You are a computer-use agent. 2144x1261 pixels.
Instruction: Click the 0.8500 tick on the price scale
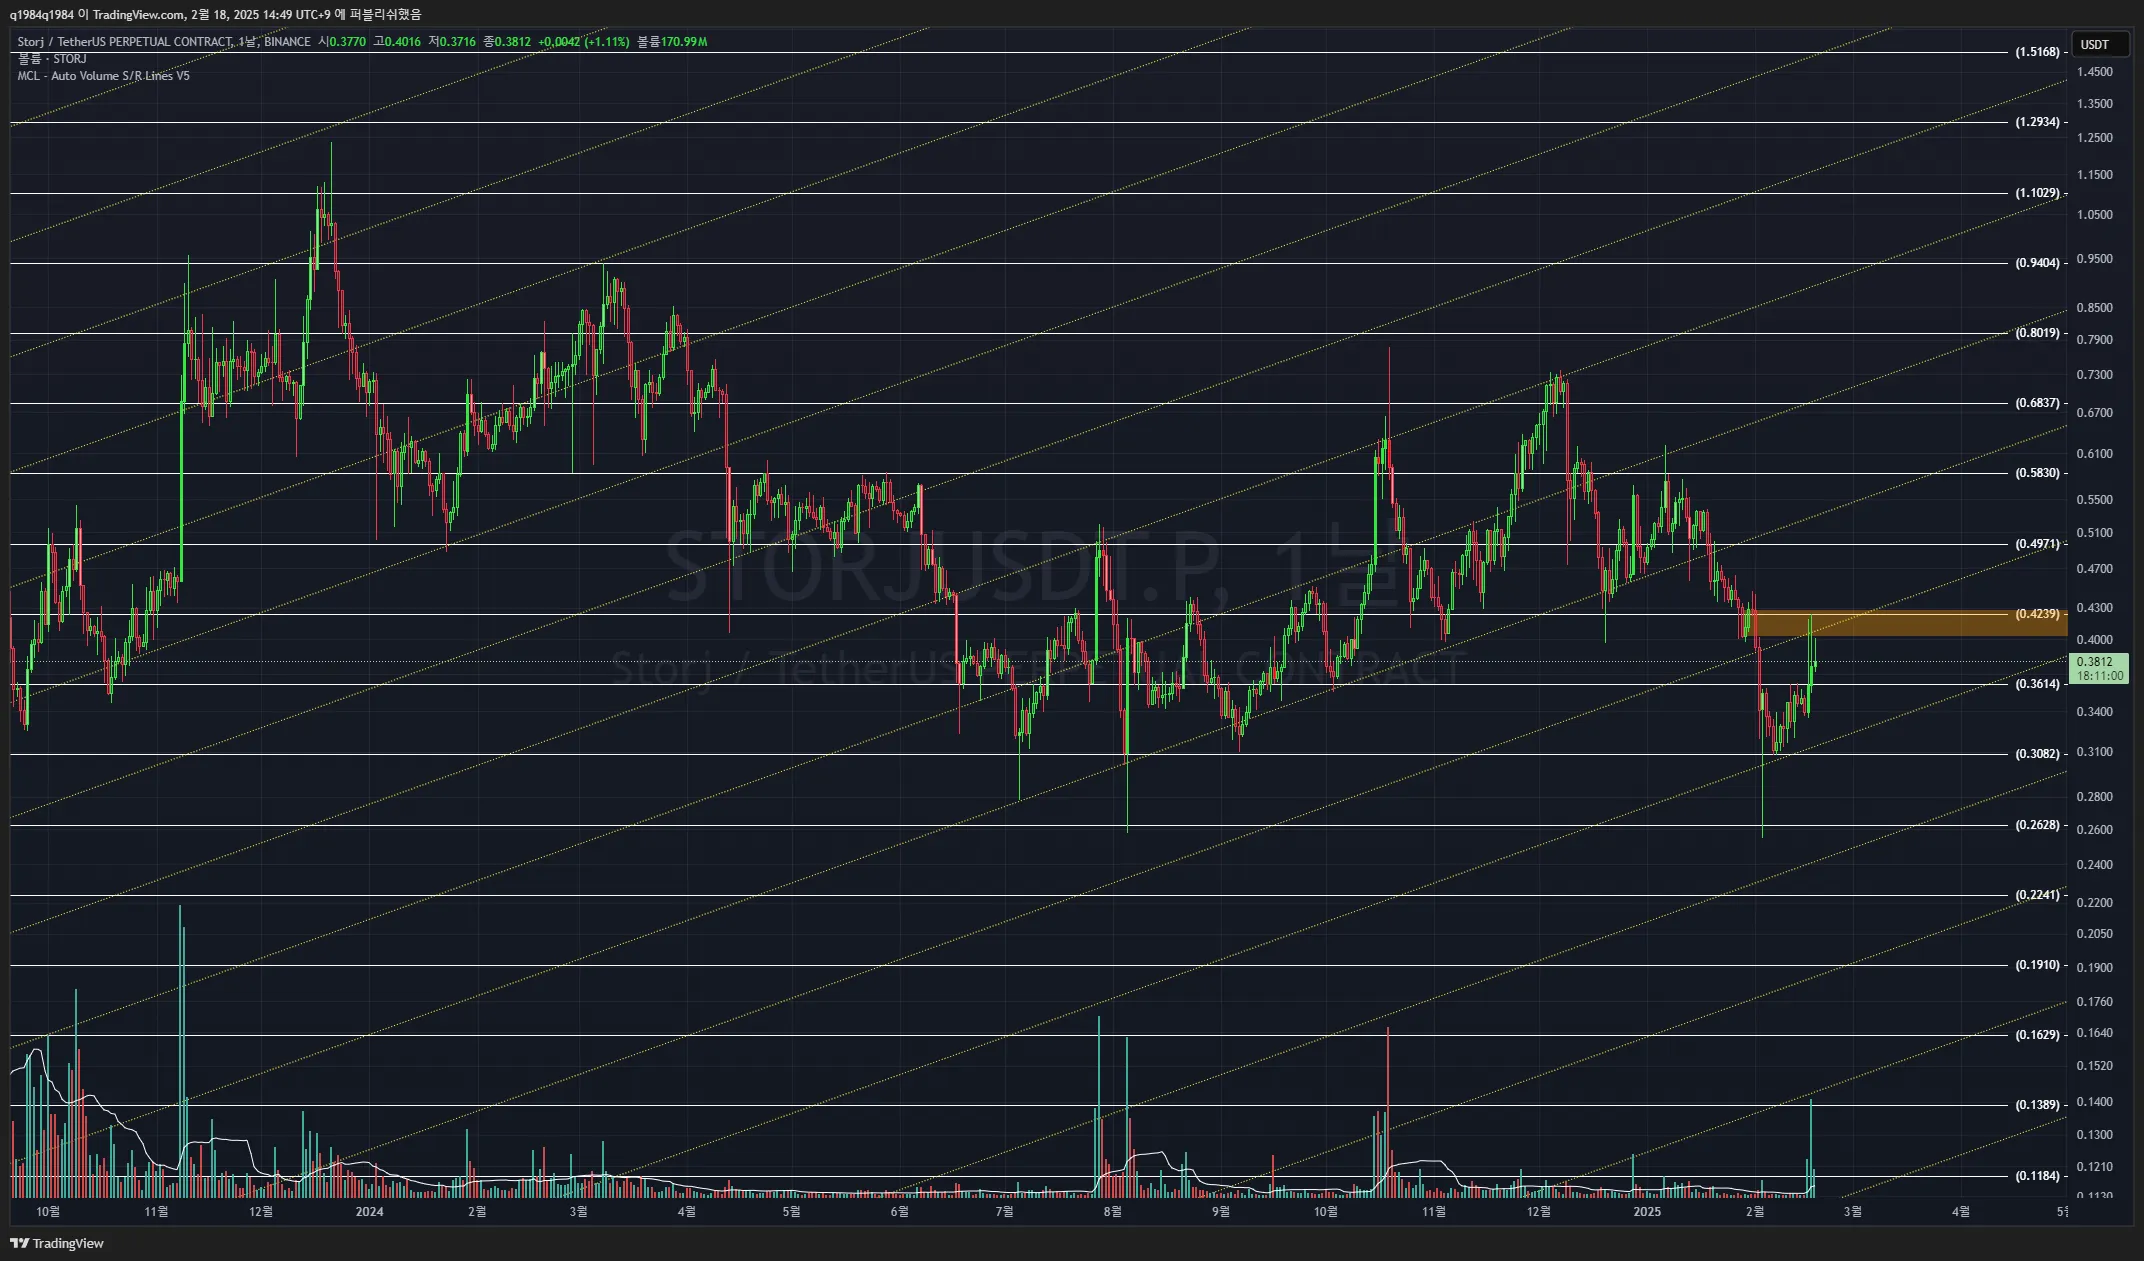tap(2095, 308)
